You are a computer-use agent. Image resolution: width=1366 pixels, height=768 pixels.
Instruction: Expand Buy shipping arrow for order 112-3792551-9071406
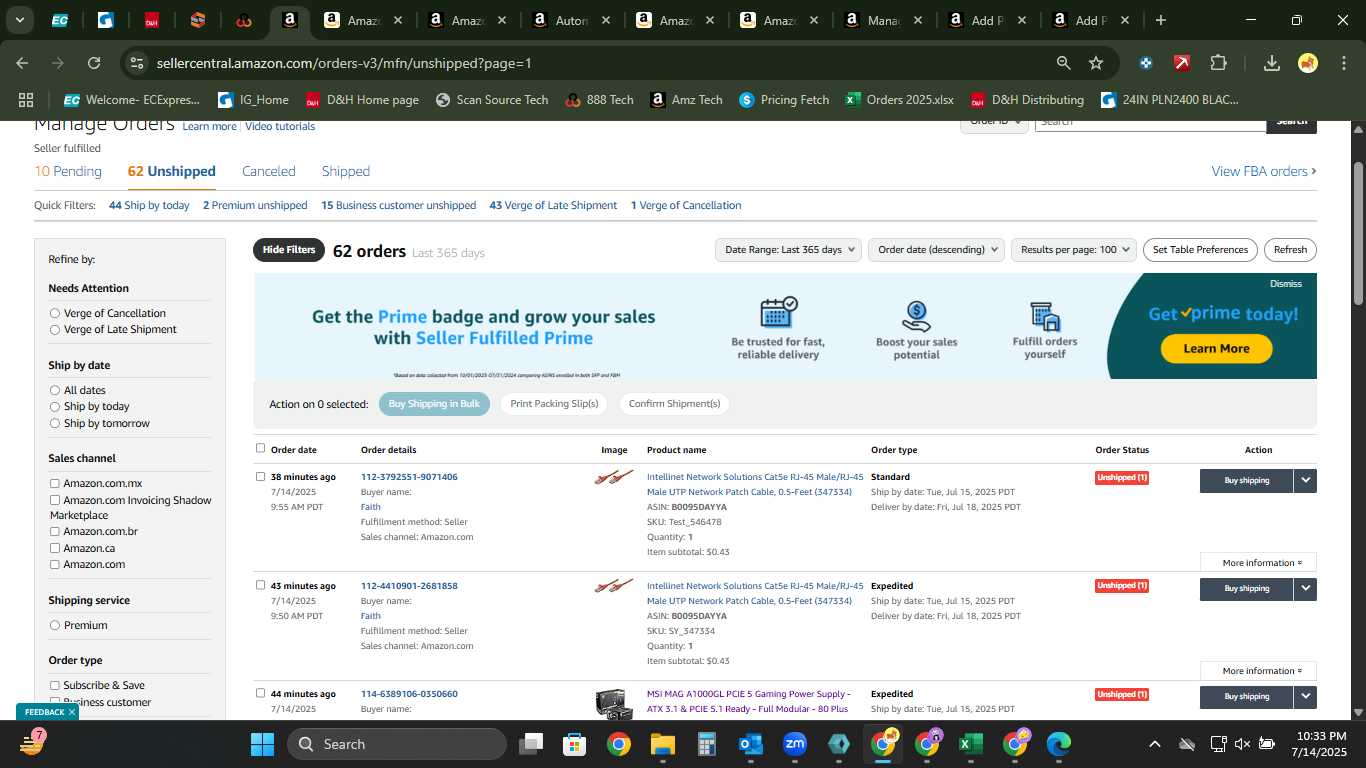pos(1305,480)
